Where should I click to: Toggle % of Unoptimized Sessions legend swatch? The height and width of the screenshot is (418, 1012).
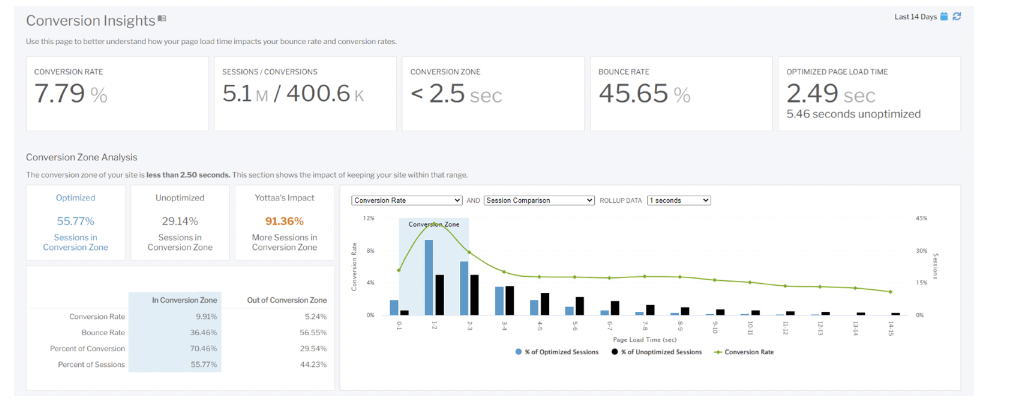click(x=613, y=352)
